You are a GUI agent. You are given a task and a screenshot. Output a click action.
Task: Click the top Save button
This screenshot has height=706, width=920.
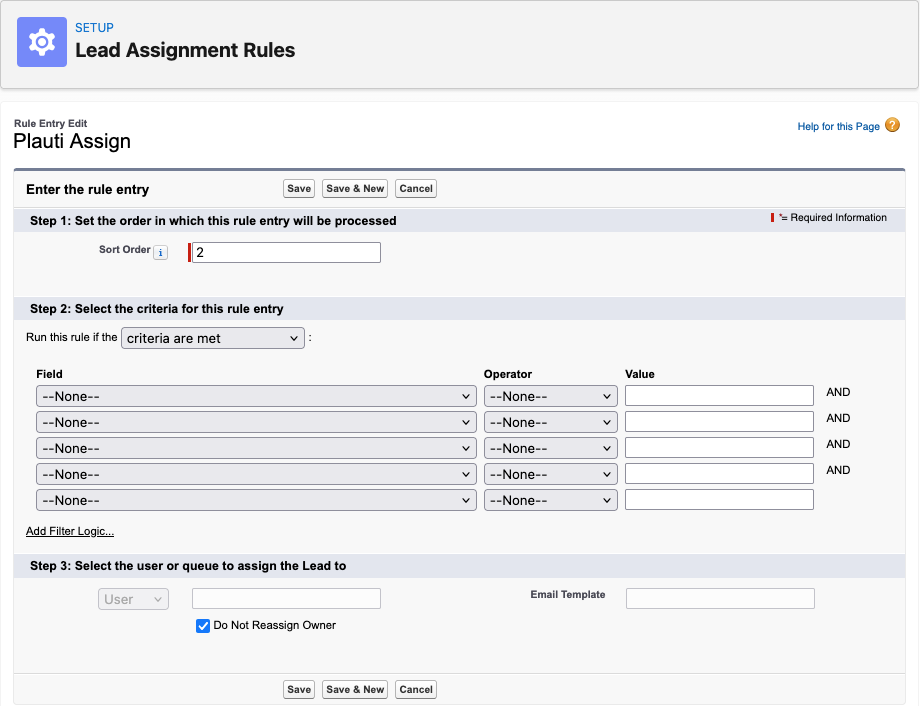299,188
